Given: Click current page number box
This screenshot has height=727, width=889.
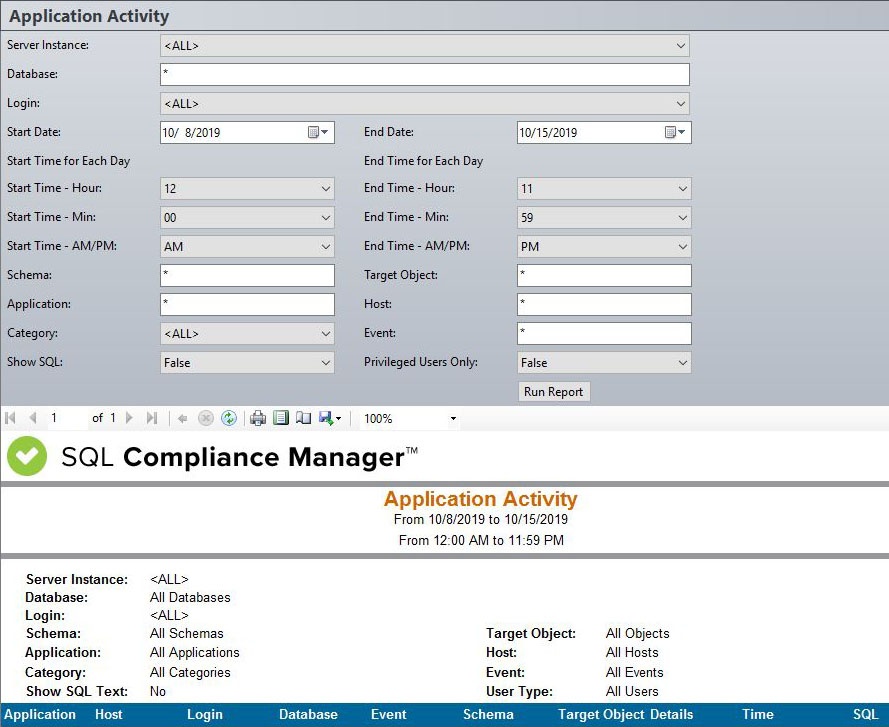Looking at the screenshot, I should (x=67, y=419).
